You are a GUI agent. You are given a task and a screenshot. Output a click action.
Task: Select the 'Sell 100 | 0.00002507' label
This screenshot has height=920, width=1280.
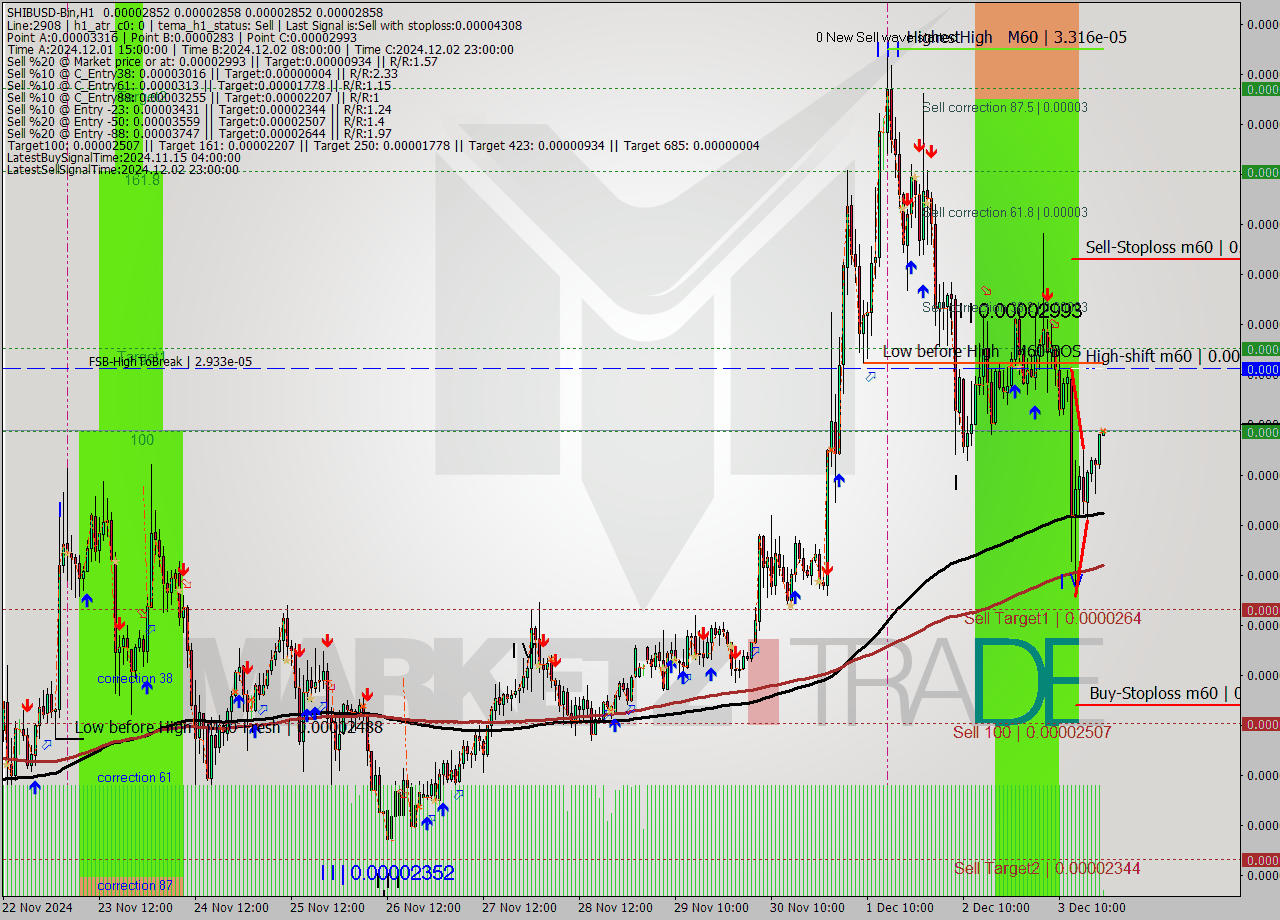1032,732
